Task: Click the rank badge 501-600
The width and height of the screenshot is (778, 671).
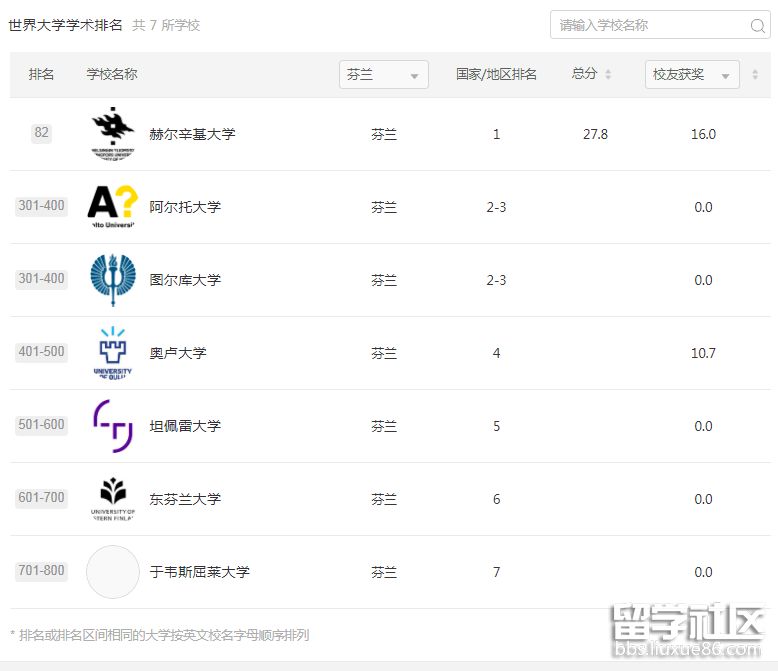Action: click(x=41, y=424)
